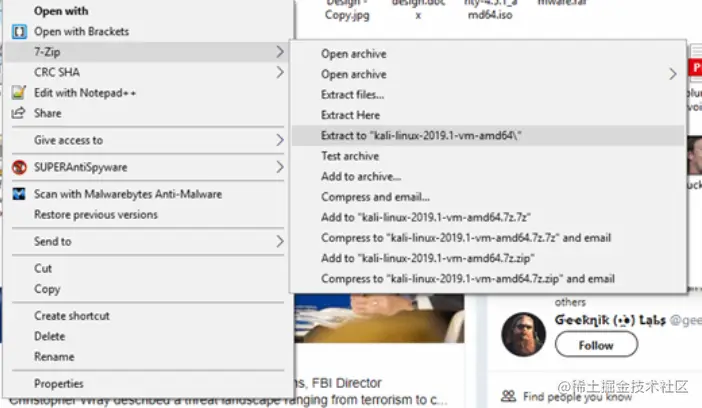Screen dimensions: 702x408
Task: Follow Geeknik Labs on Twitter
Action: 596,345
